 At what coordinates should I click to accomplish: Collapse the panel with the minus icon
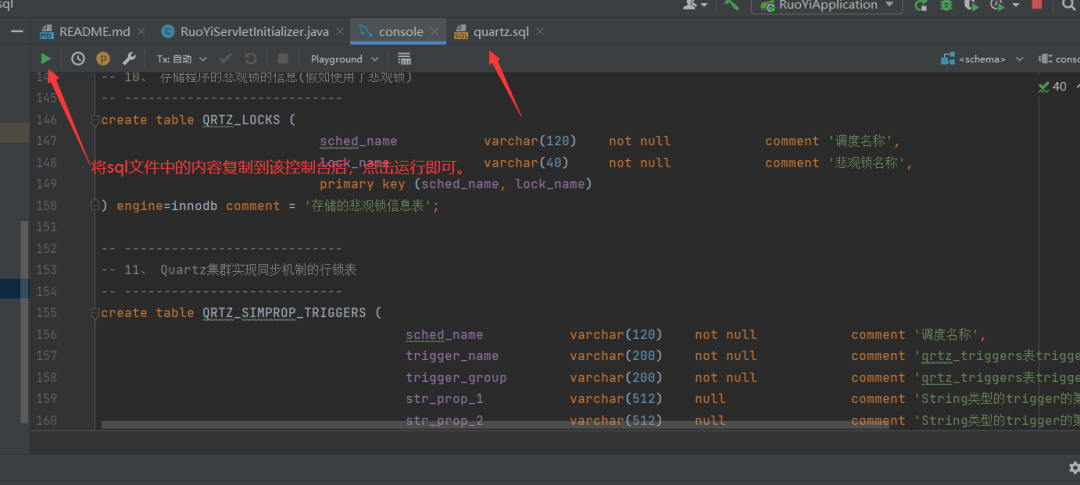coord(17,32)
